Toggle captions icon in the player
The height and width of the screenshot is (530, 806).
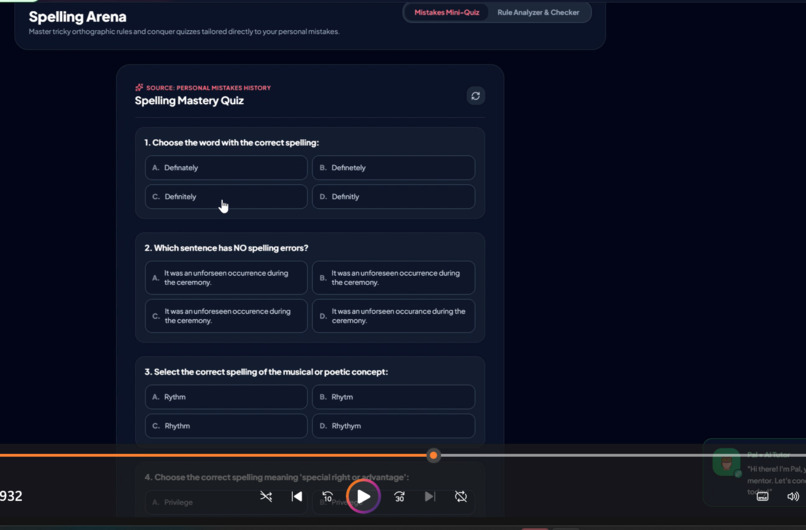(762, 496)
